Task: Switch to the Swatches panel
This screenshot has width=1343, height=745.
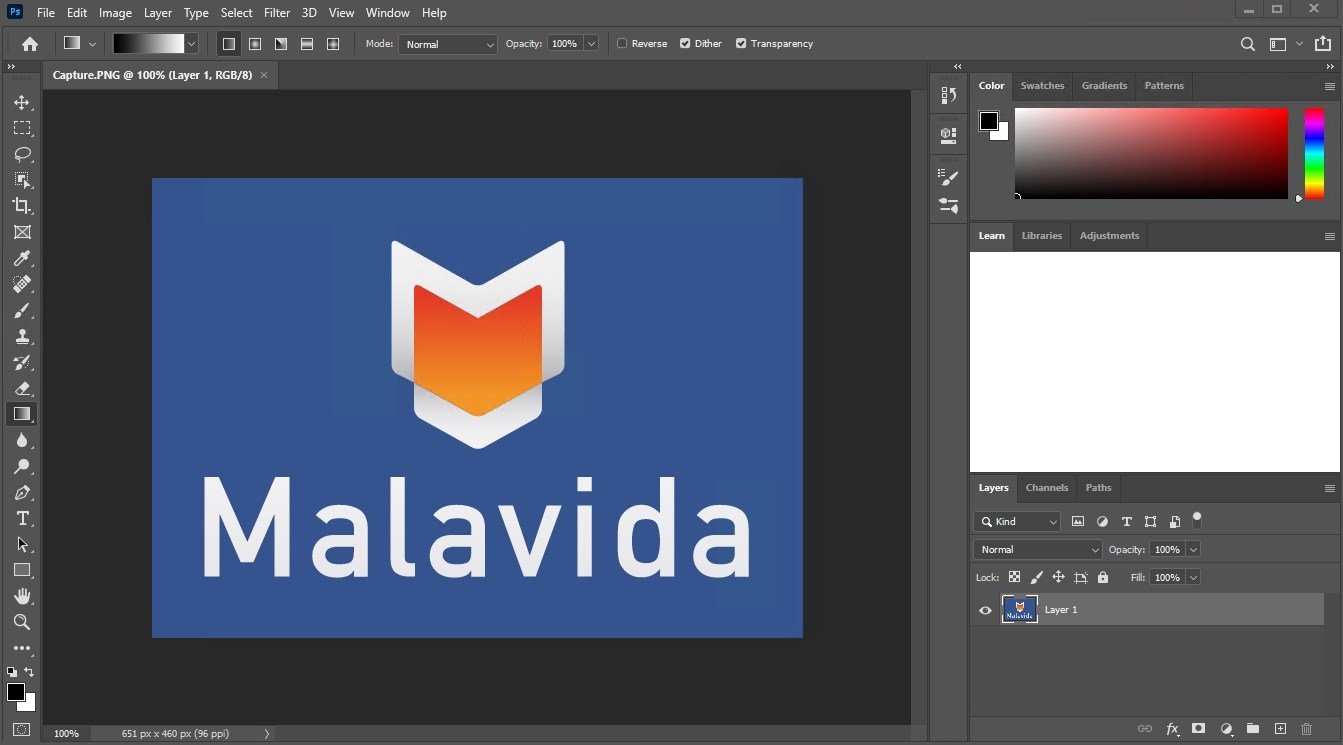Action: coord(1042,86)
